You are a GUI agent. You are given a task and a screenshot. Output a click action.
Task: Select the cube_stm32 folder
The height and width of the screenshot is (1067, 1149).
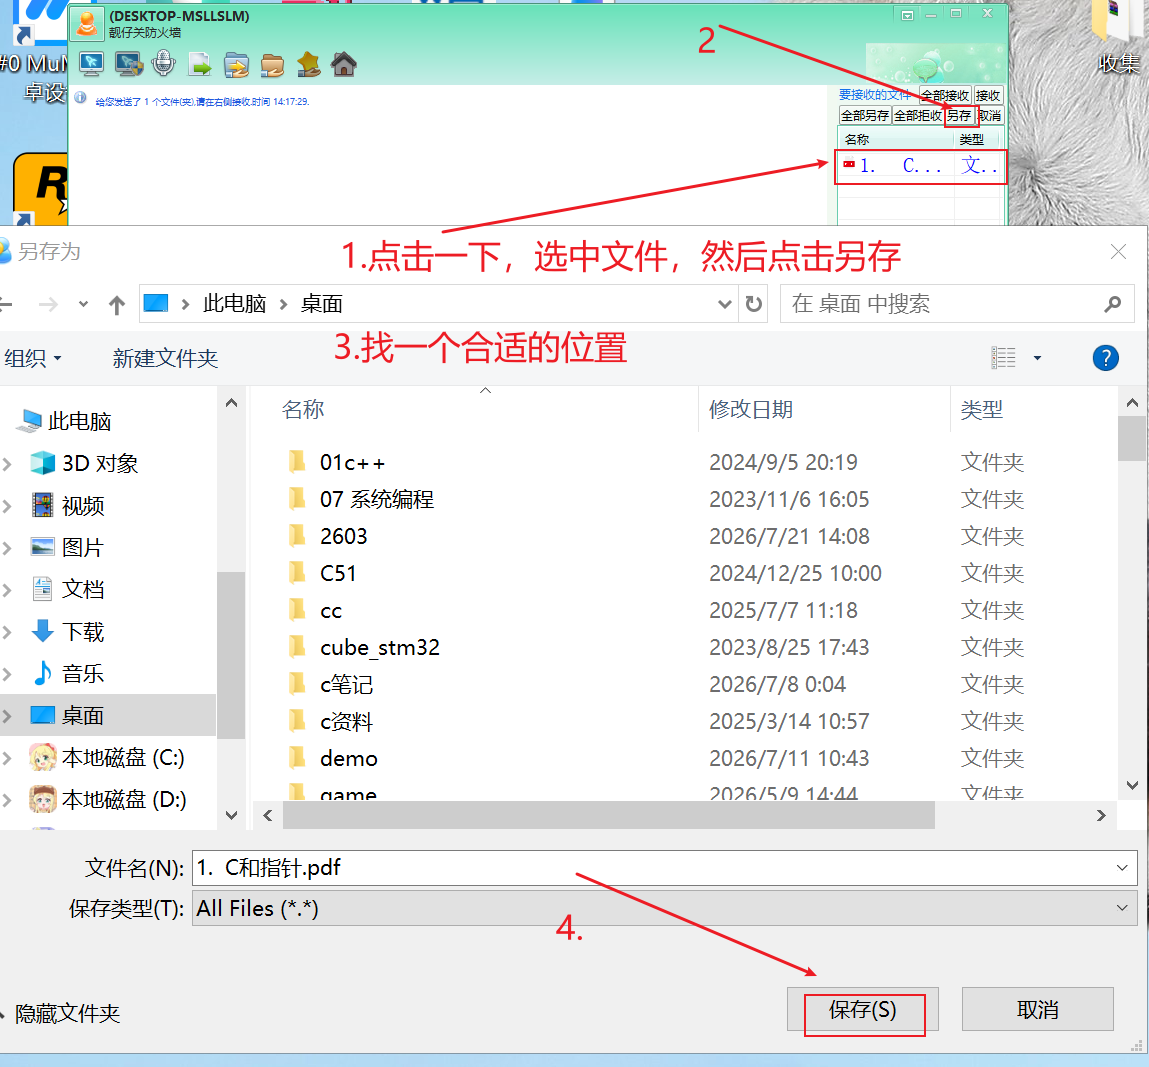(x=380, y=648)
